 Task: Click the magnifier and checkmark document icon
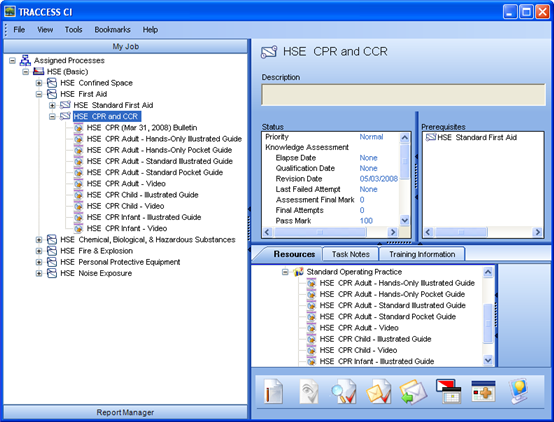343,391
